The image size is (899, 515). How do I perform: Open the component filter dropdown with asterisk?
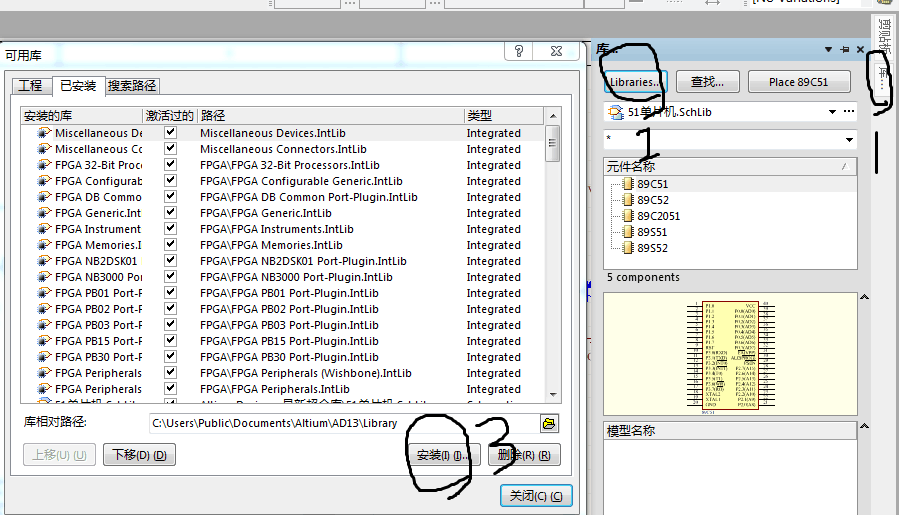[849, 140]
